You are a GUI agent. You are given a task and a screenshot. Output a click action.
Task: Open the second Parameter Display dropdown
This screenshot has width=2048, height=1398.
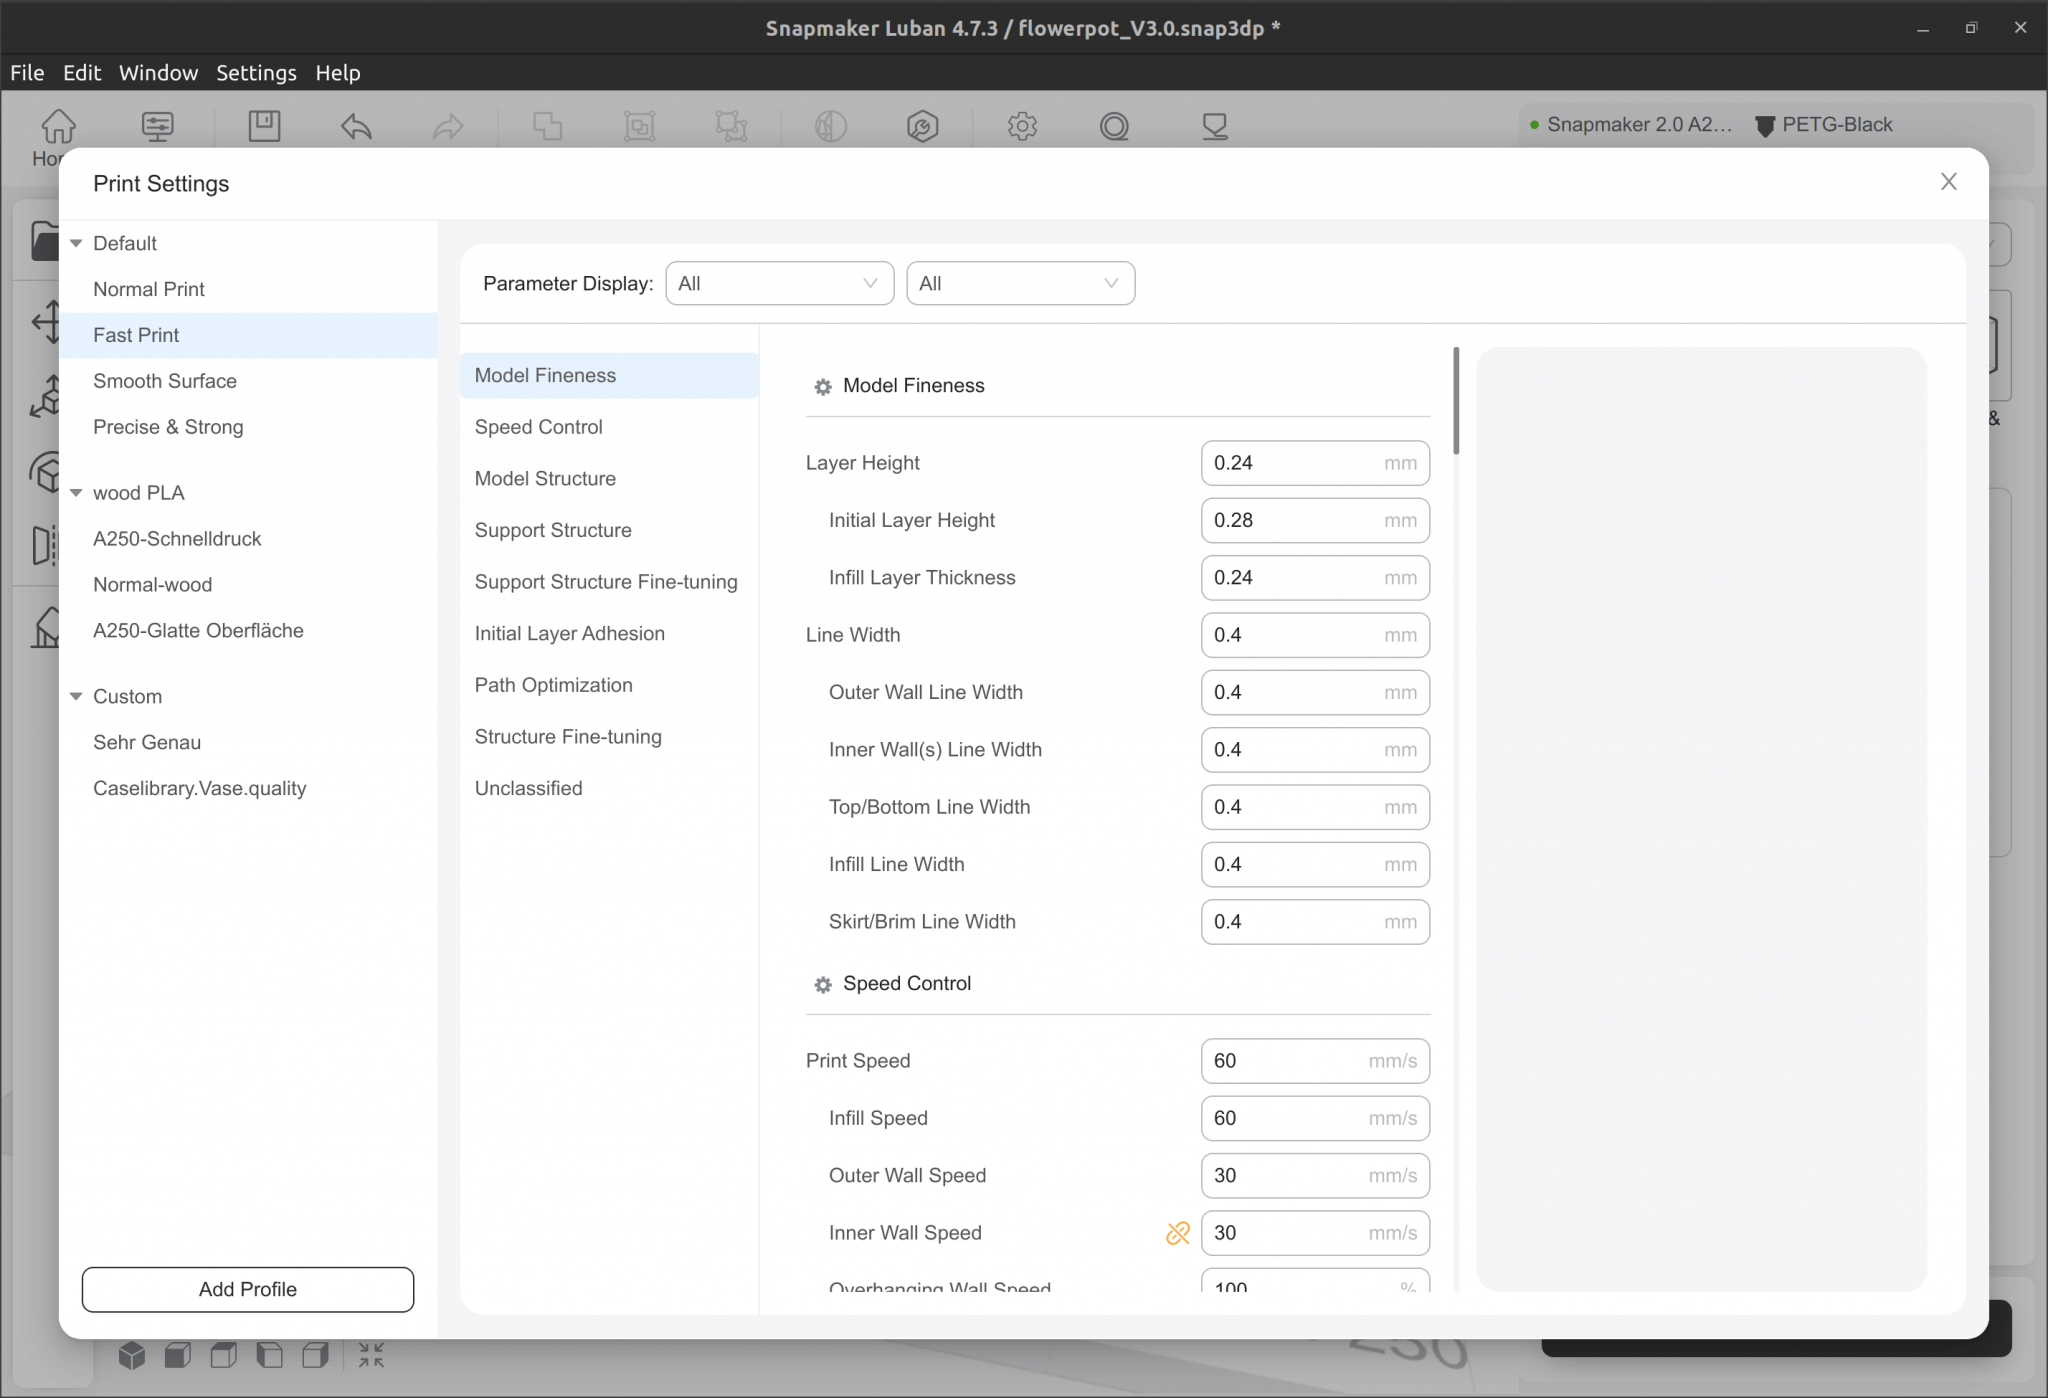point(1020,284)
